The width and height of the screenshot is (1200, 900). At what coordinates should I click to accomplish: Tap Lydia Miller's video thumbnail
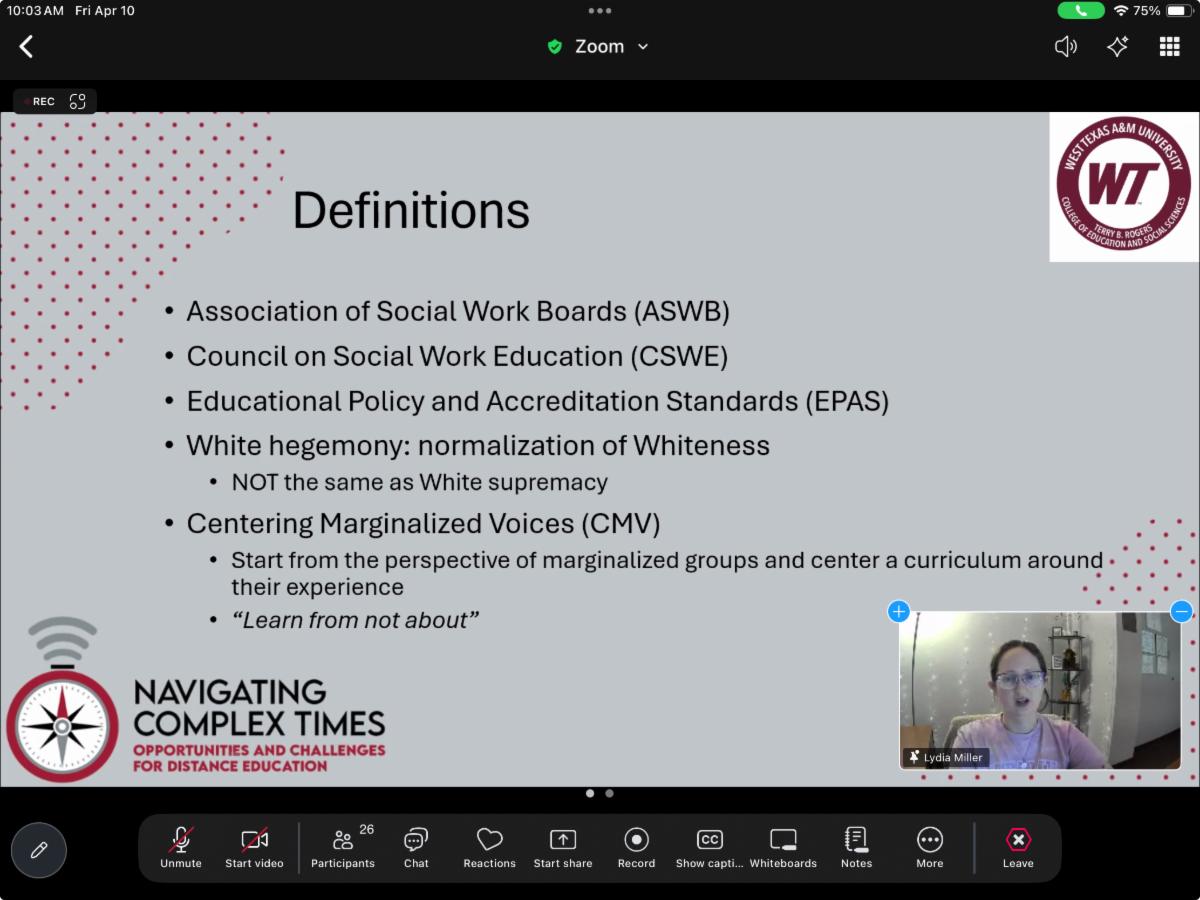click(x=1040, y=690)
